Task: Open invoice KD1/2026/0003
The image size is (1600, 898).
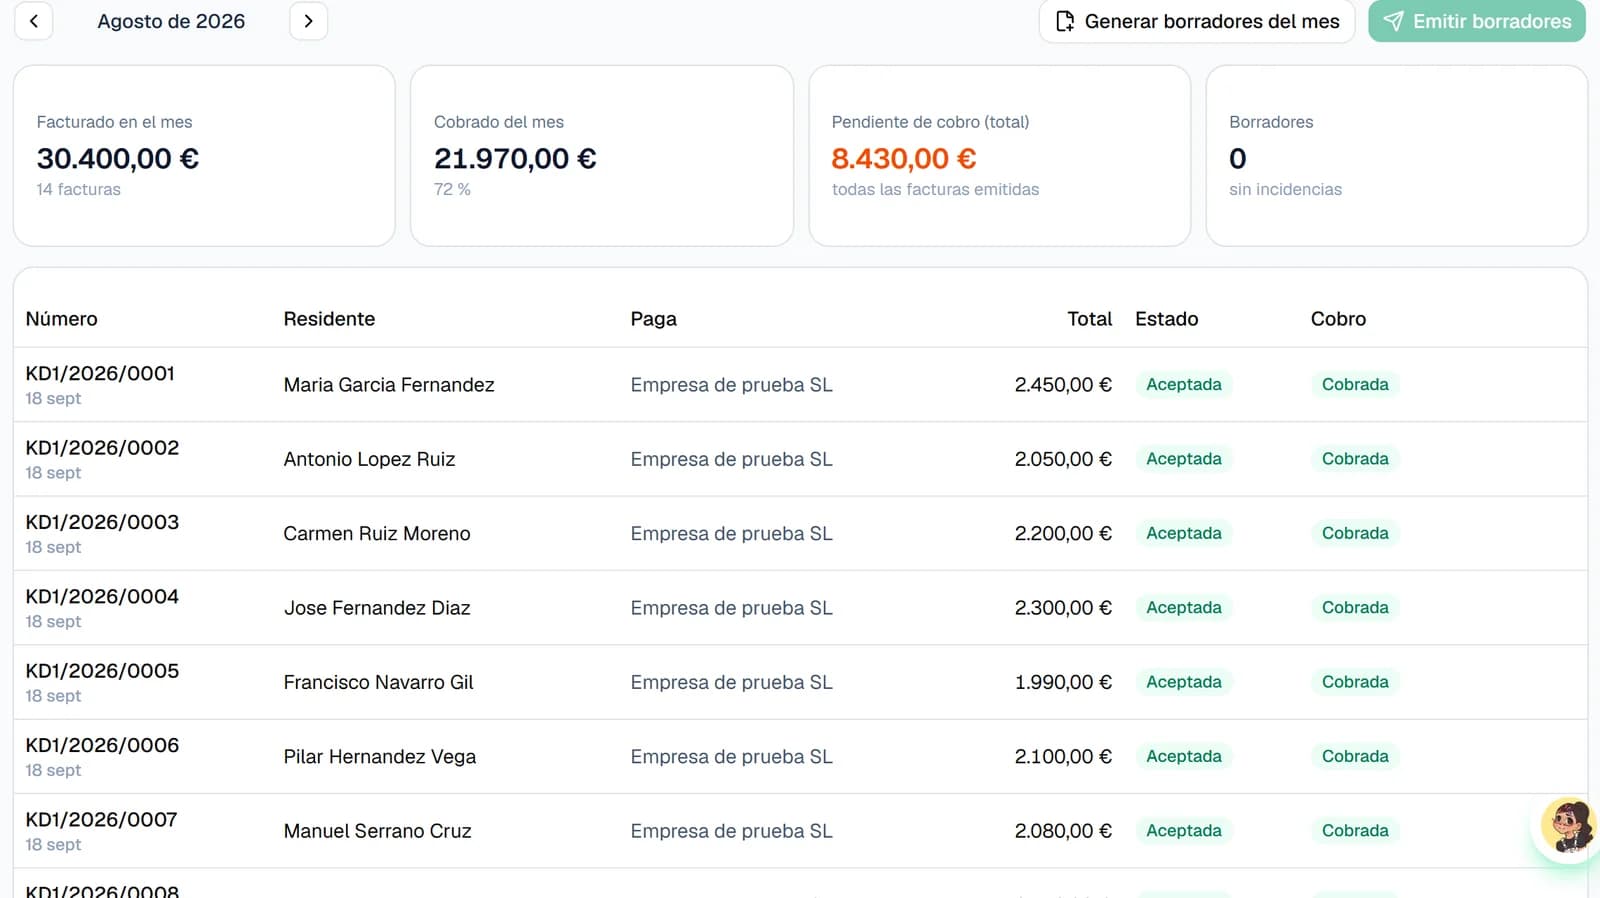Action: tap(102, 522)
